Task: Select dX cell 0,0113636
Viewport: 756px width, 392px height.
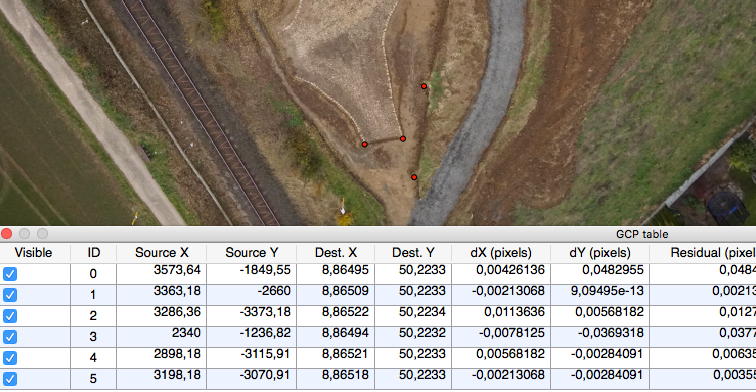Action: tap(501, 315)
